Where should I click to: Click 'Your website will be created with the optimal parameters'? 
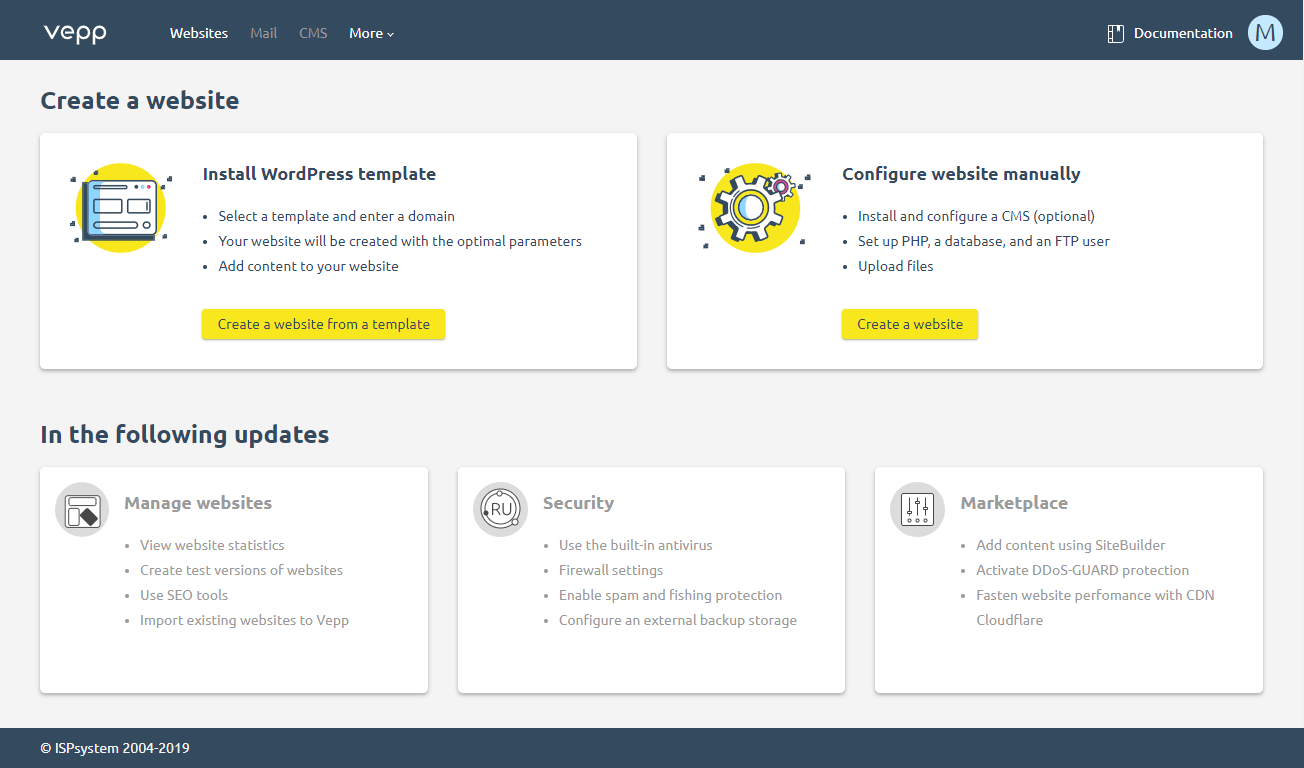coord(400,241)
